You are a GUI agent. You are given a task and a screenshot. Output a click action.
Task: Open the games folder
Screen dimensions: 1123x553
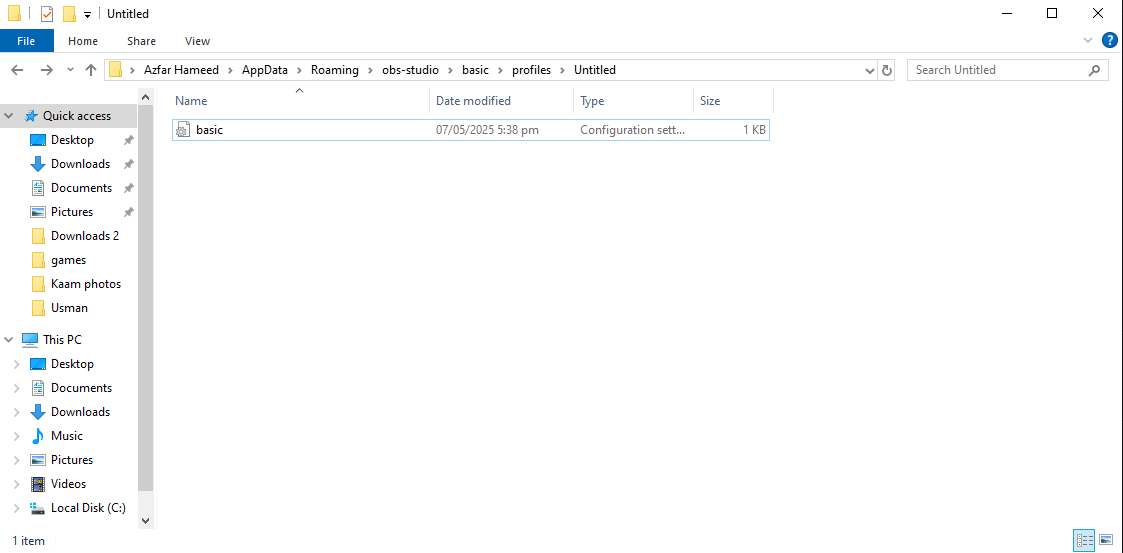coord(68,260)
